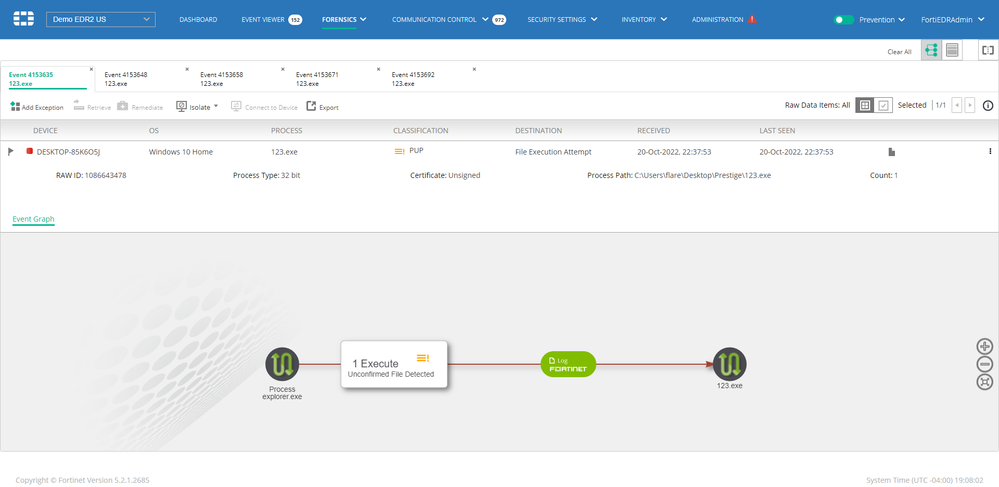This screenshot has width=999, height=487.
Task: Click the Clear All link
Action: 899,52
